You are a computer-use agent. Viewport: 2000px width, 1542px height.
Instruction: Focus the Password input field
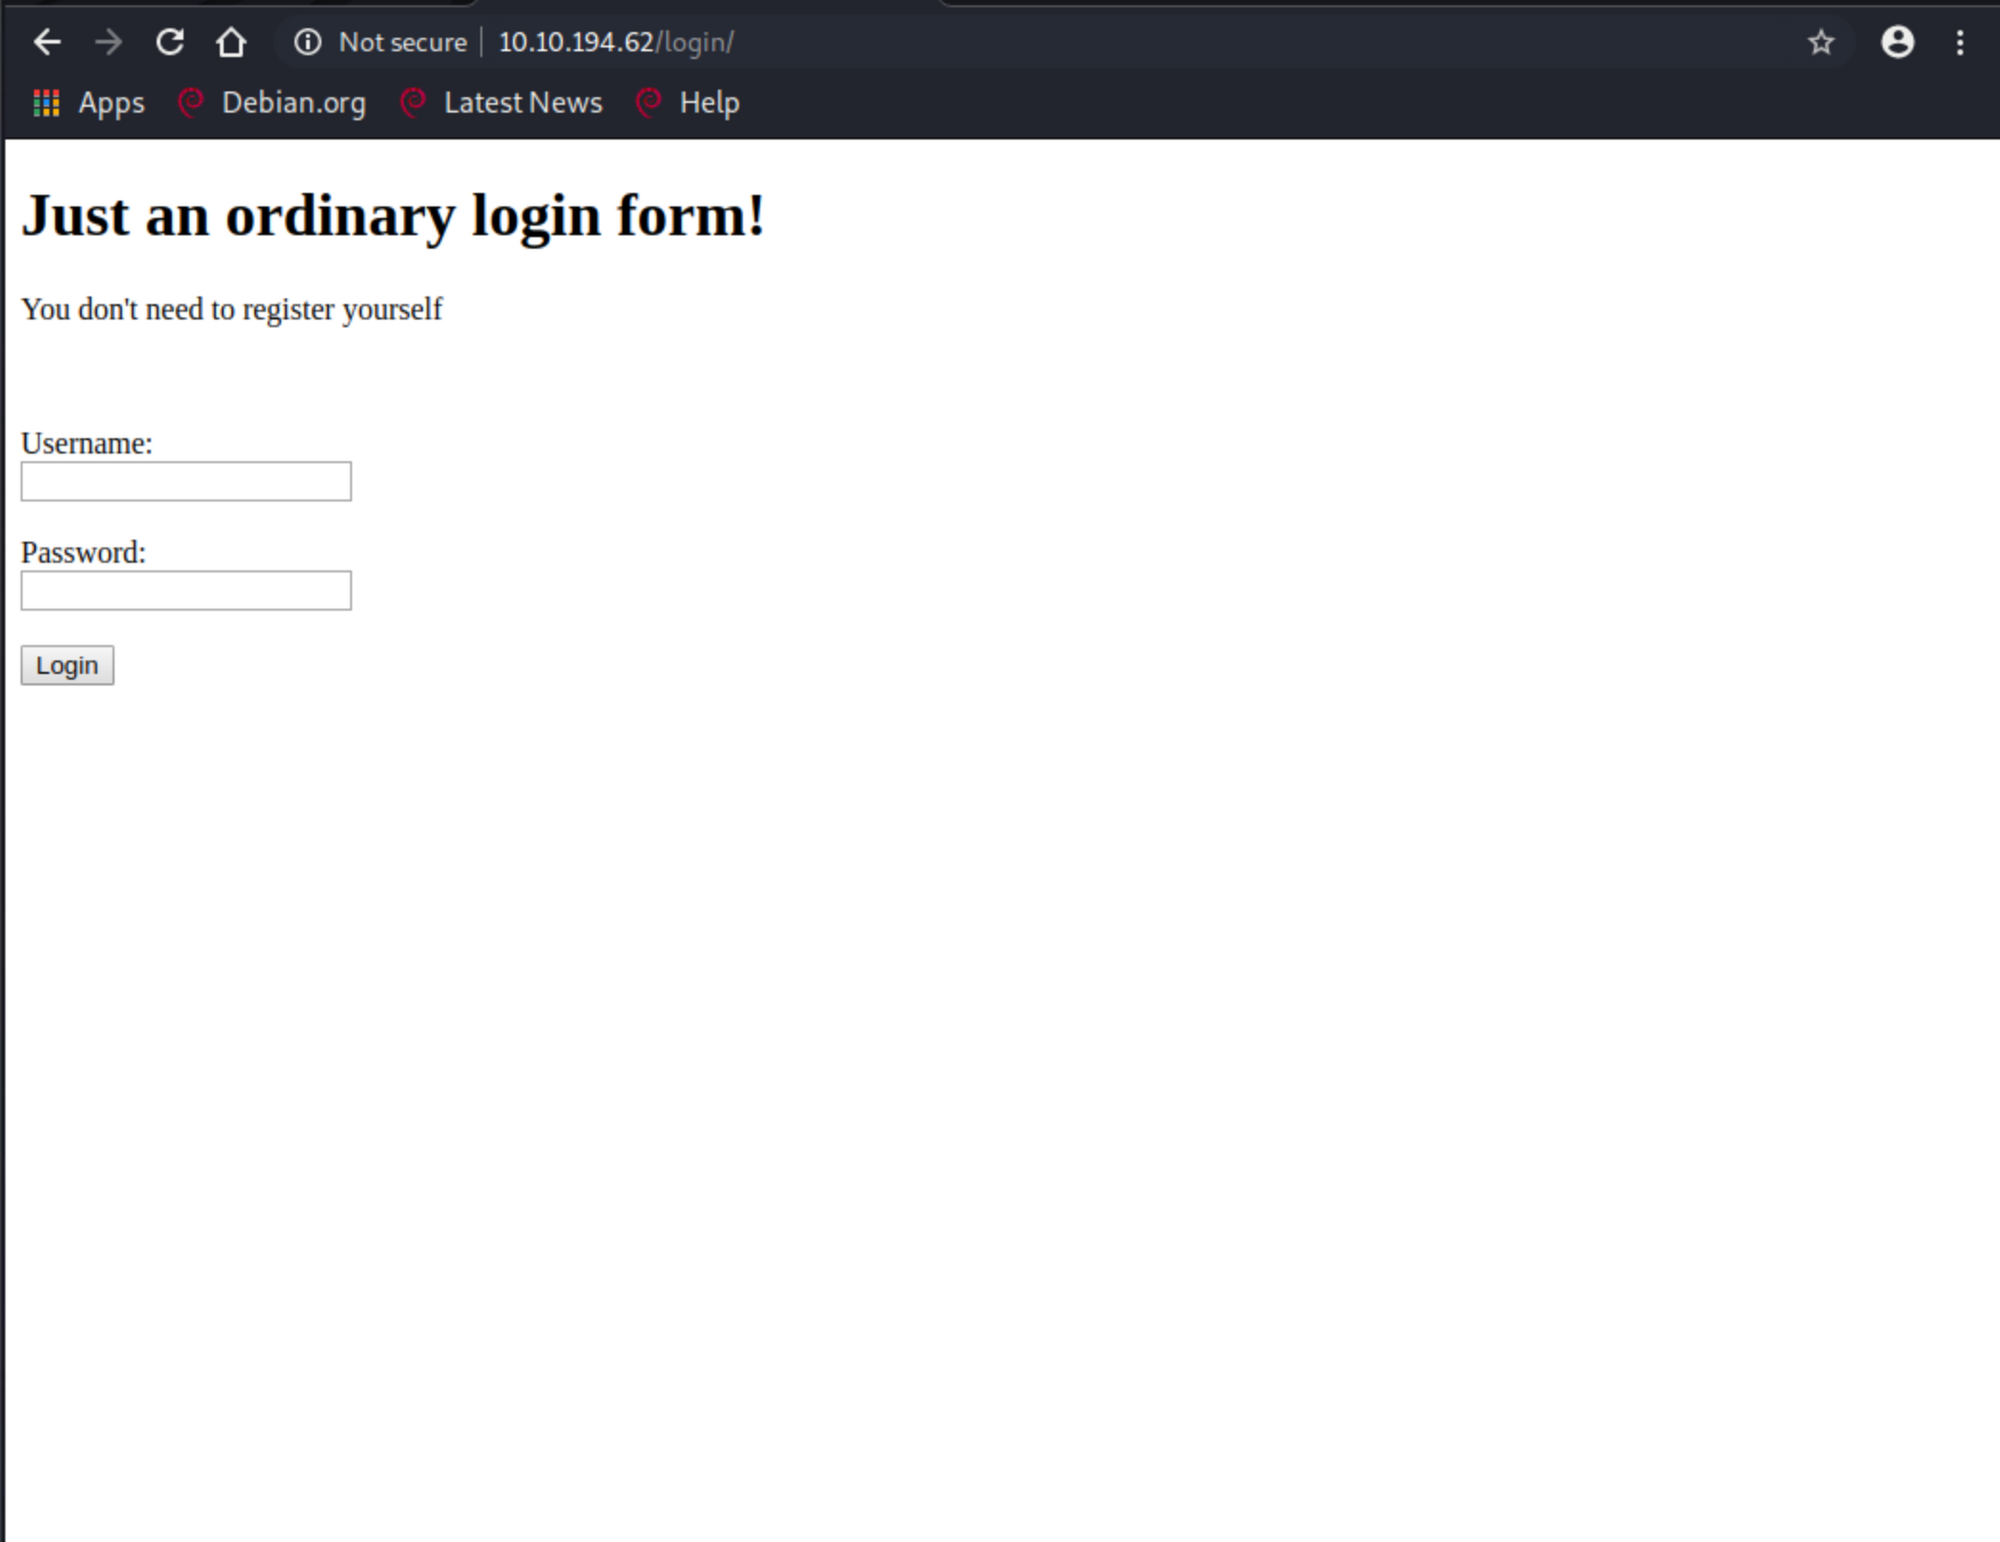[x=186, y=590]
